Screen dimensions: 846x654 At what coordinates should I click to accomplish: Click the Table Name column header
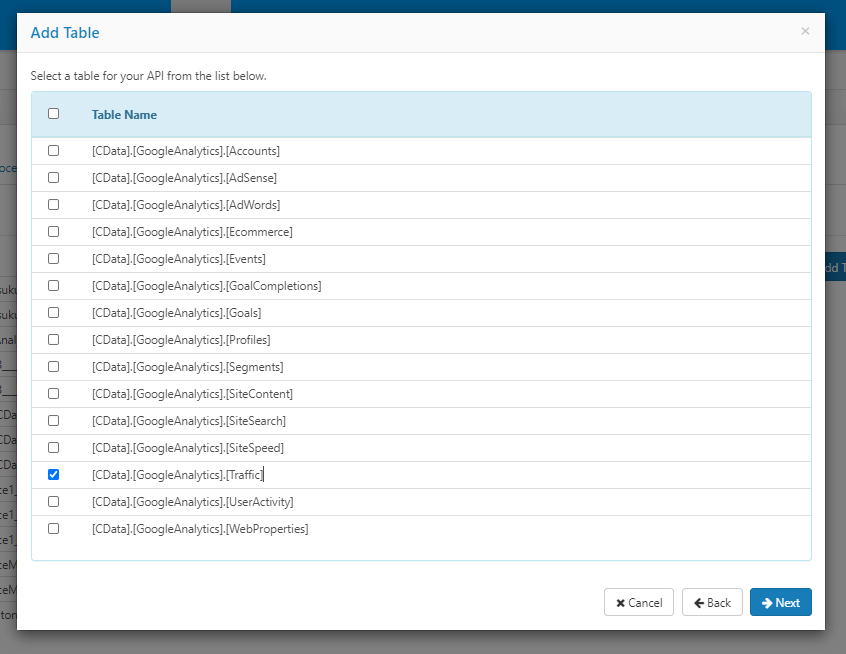click(124, 114)
